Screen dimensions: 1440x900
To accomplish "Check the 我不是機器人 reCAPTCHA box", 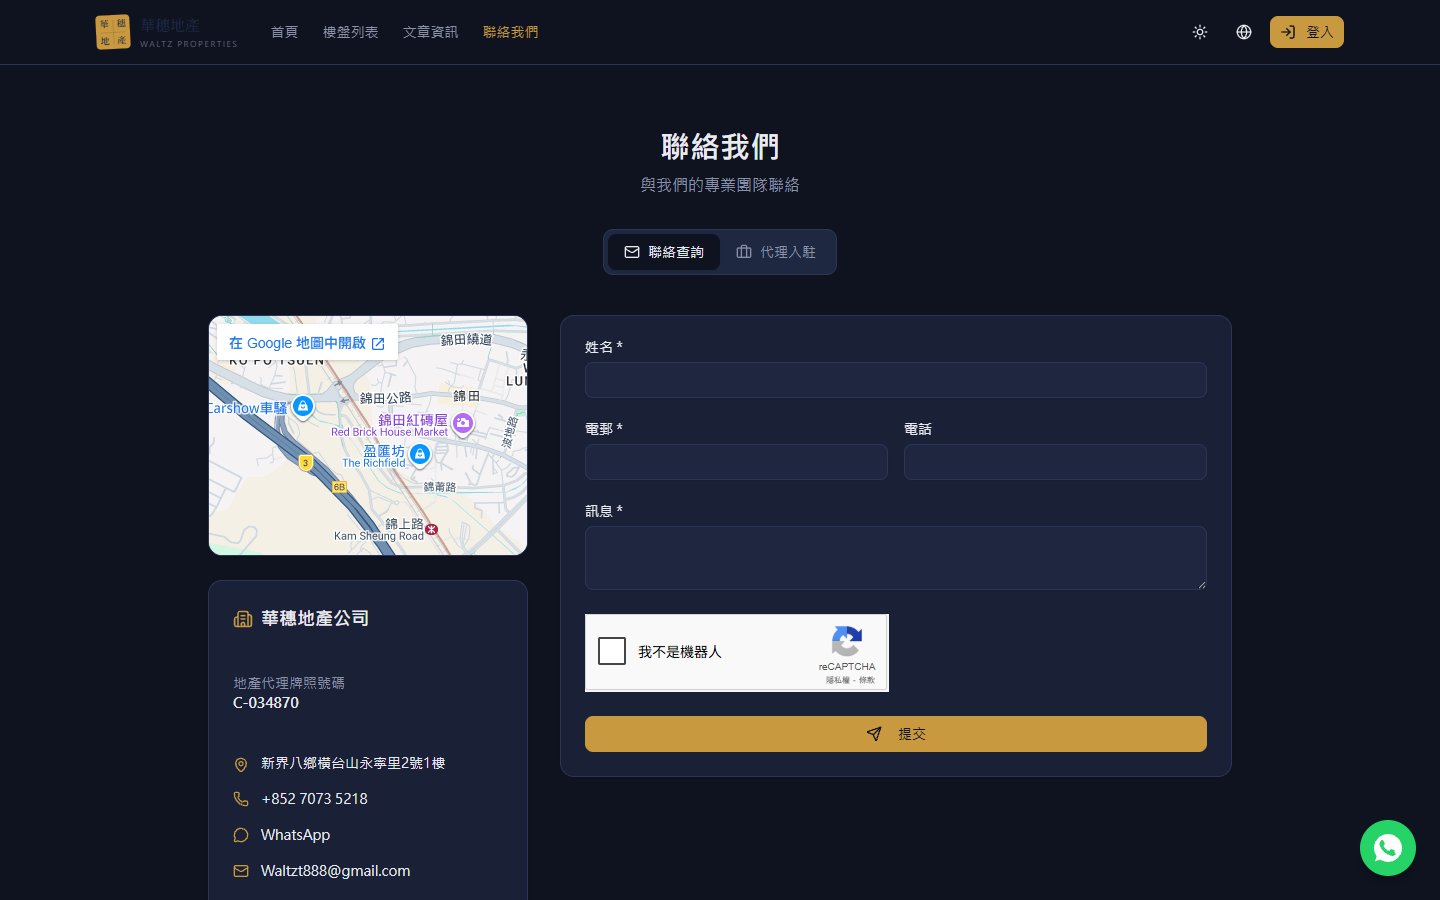I will 612,651.
